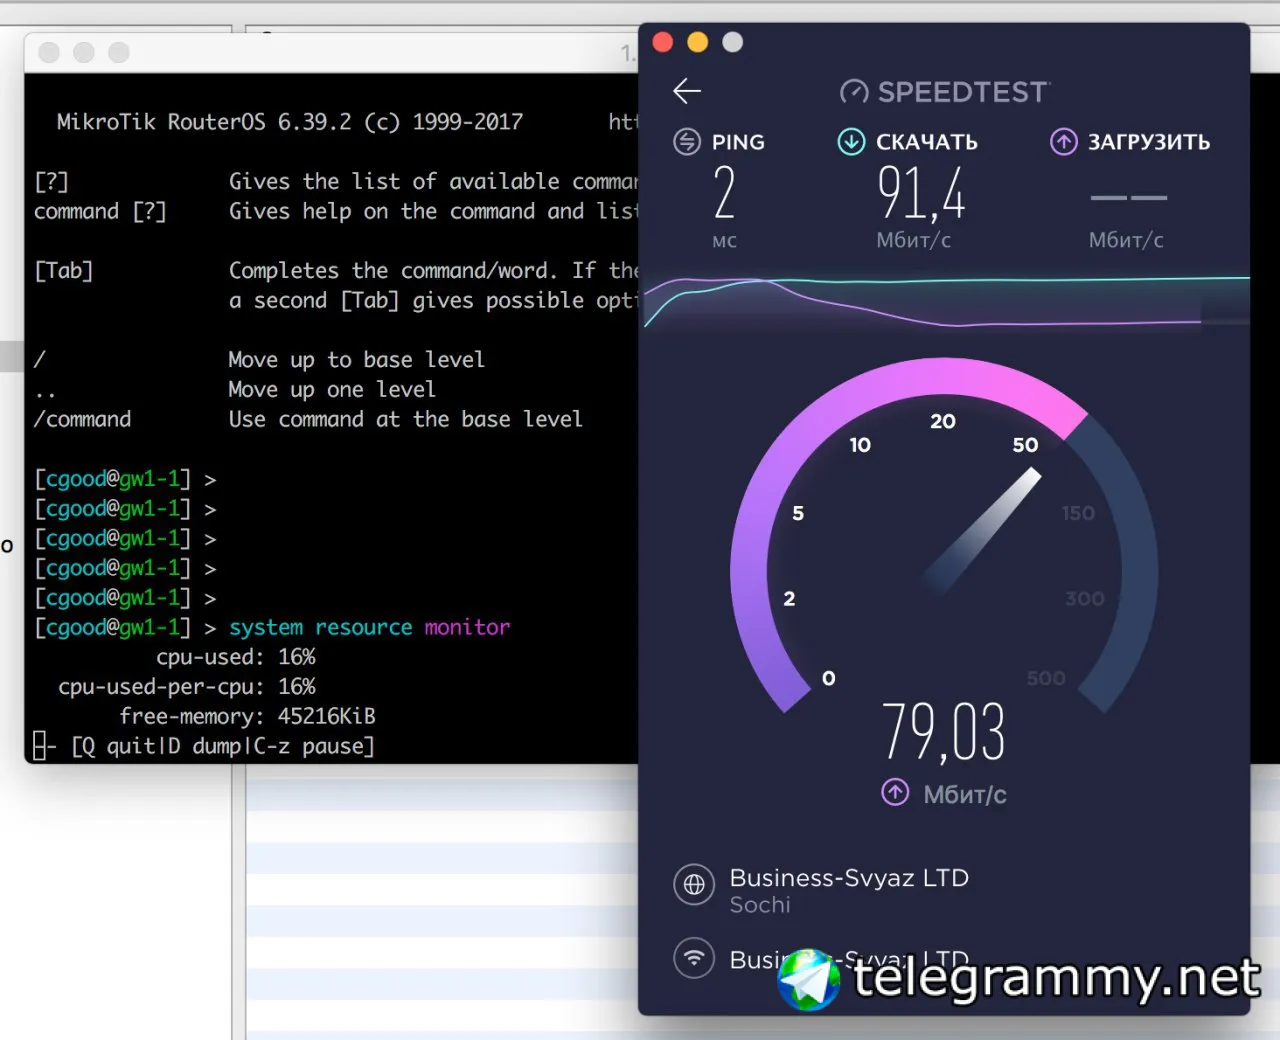Click the 'free-memory: 45216KiB' line
This screenshot has width=1280, height=1040.
(x=248, y=716)
